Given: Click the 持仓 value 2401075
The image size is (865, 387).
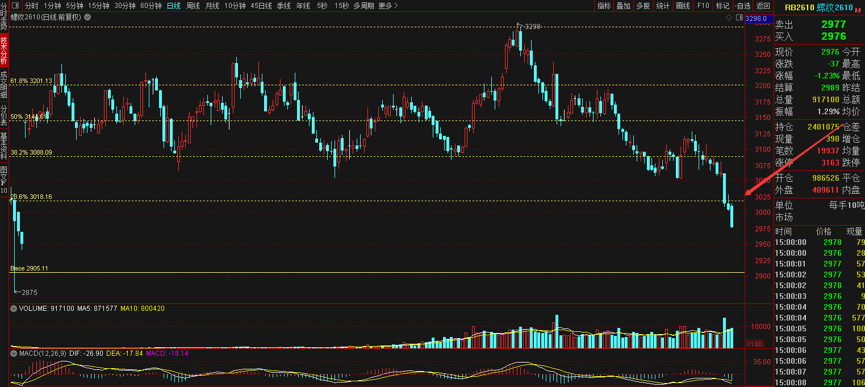Looking at the screenshot, I should (823, 127).
